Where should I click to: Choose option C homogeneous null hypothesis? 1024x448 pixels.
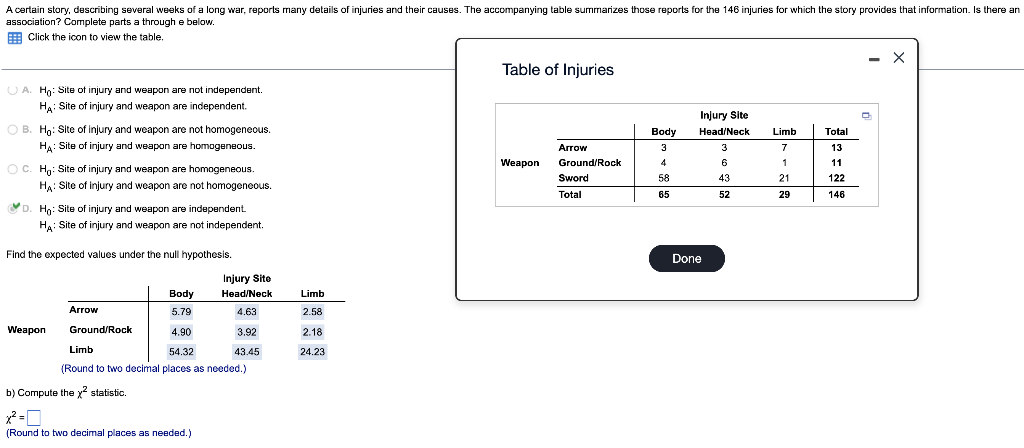pos(12,169)
